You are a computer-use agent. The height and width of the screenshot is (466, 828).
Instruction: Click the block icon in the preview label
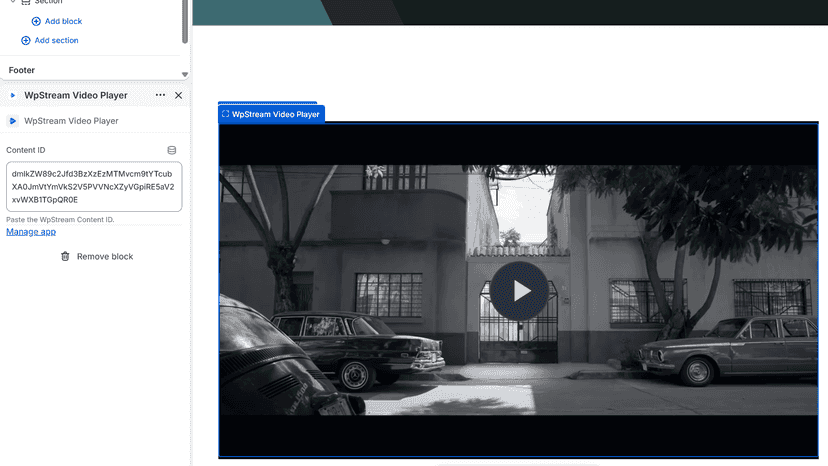coord(225,114)
